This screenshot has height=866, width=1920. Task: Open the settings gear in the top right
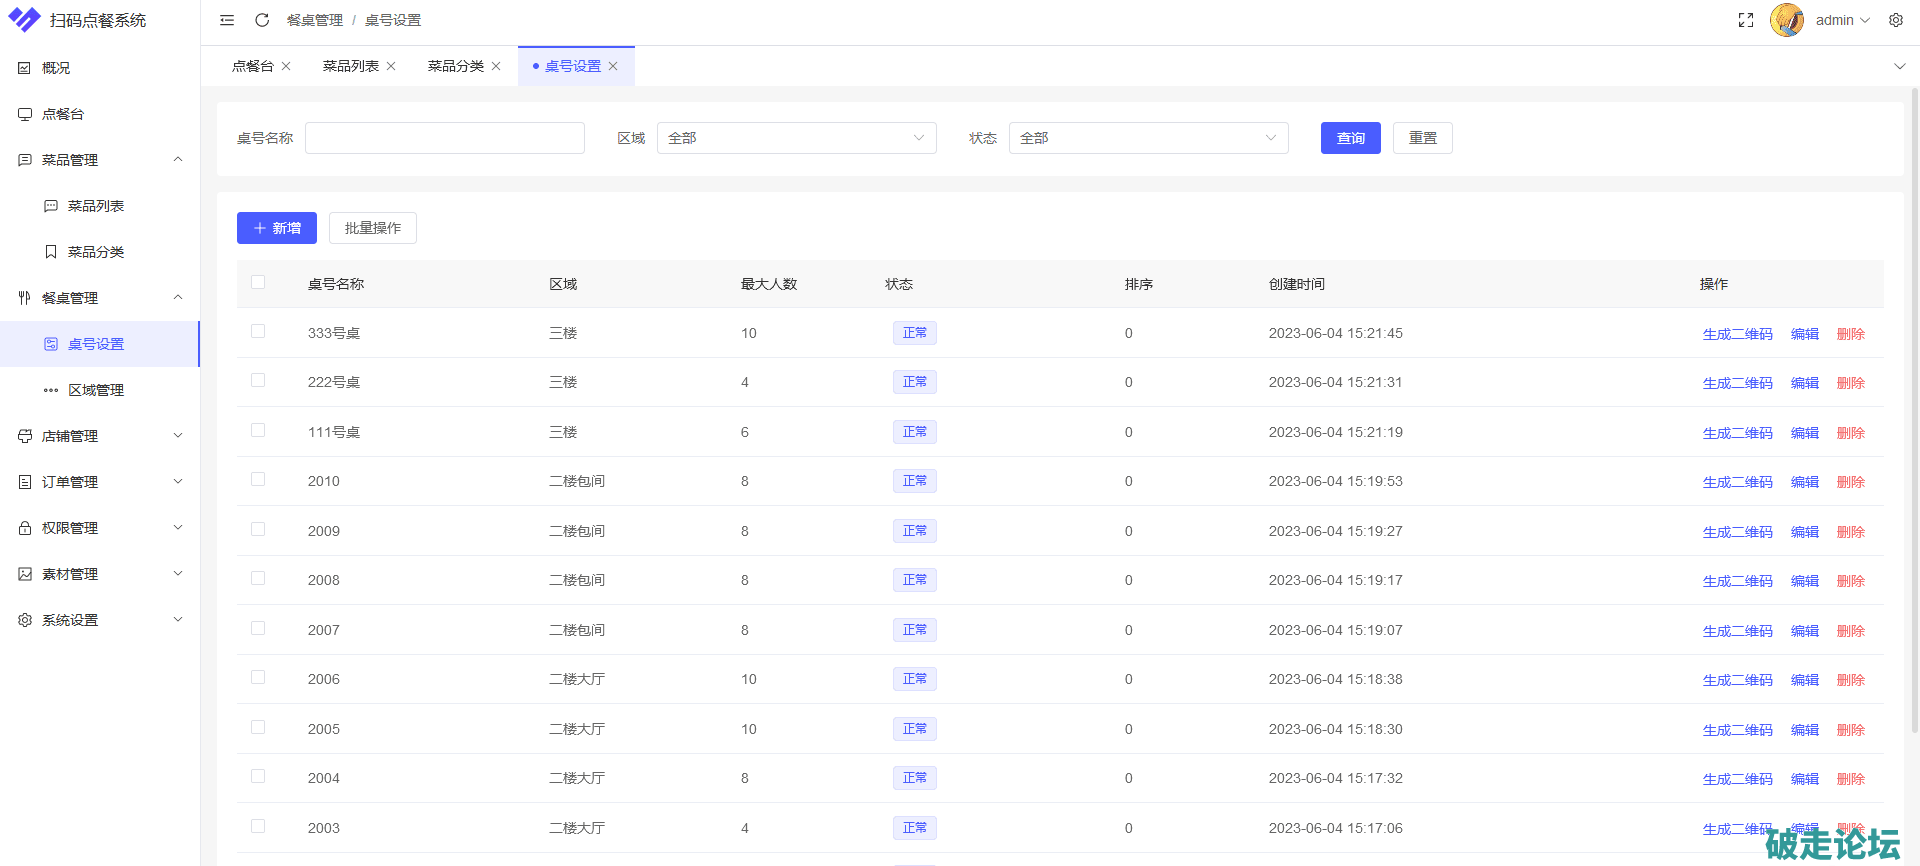(x=1896, y=20)
